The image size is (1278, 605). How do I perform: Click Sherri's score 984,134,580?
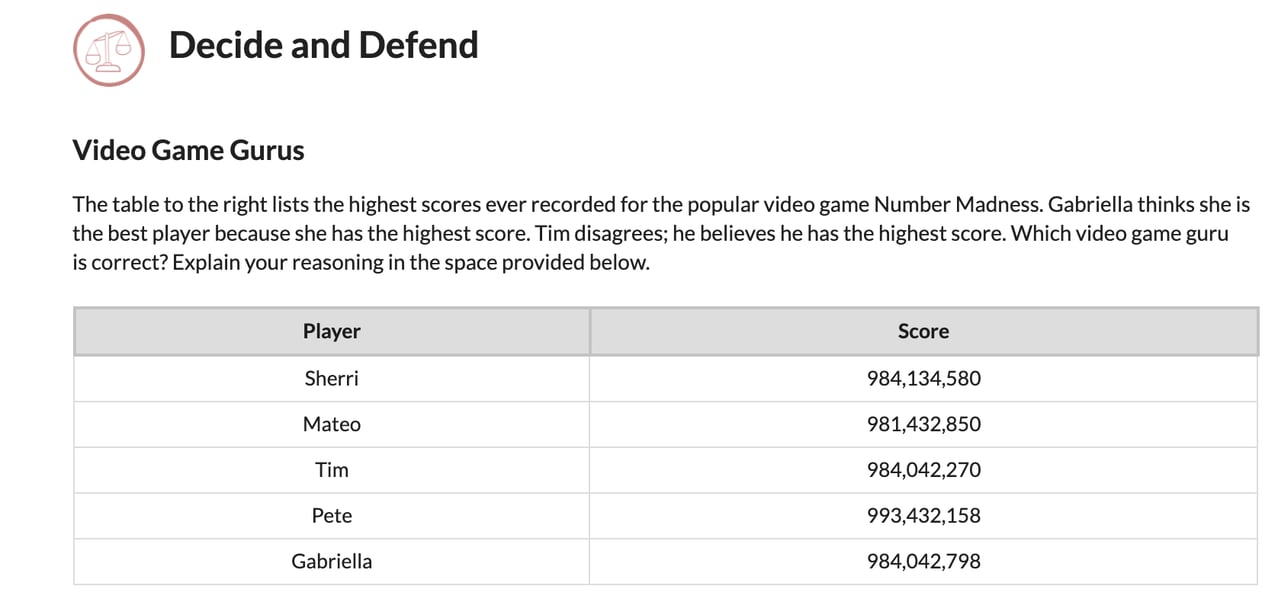pyautogui.click(x=923, y=379)
